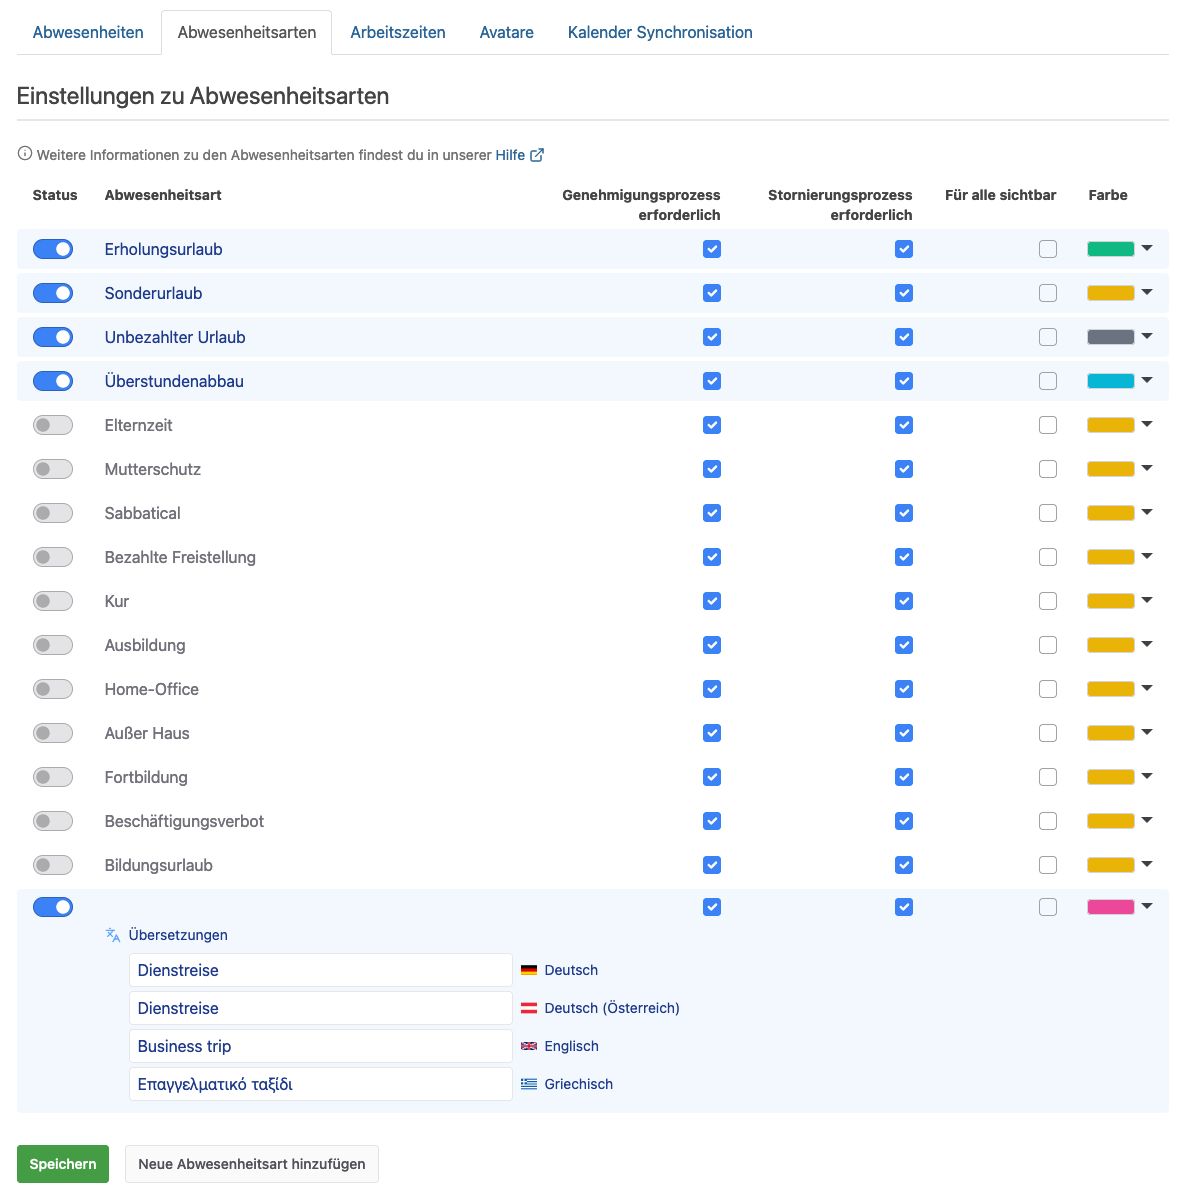1185x1195 pixels.
Task: Check Für alle sichtbar in Dienstreise row
Action: pyautogui.click(x=1048, y=907)
